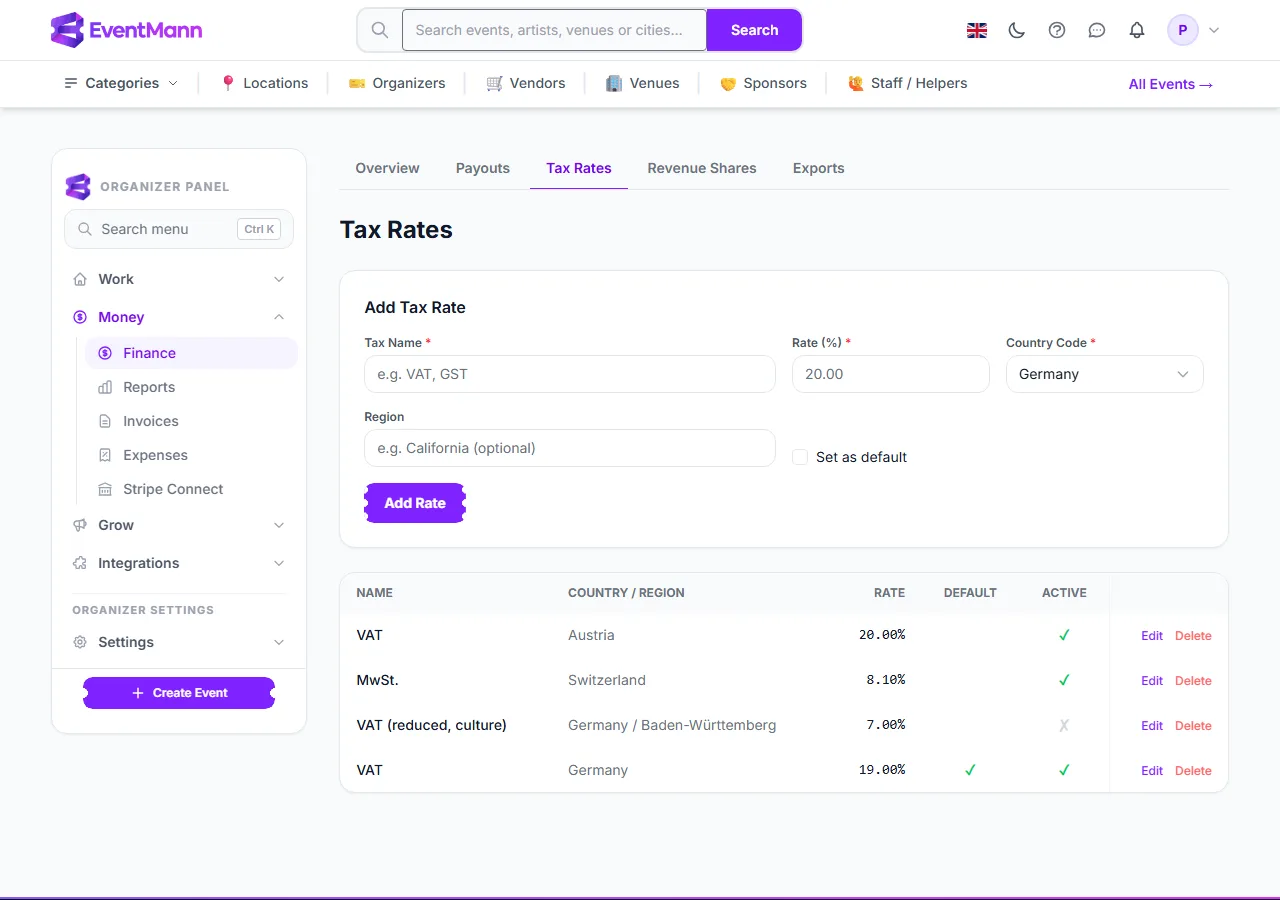The image size is (1280, 900).
Task: Expand the Integrations sidebar section
Action: pyautogui.click(x=179, y=563)
